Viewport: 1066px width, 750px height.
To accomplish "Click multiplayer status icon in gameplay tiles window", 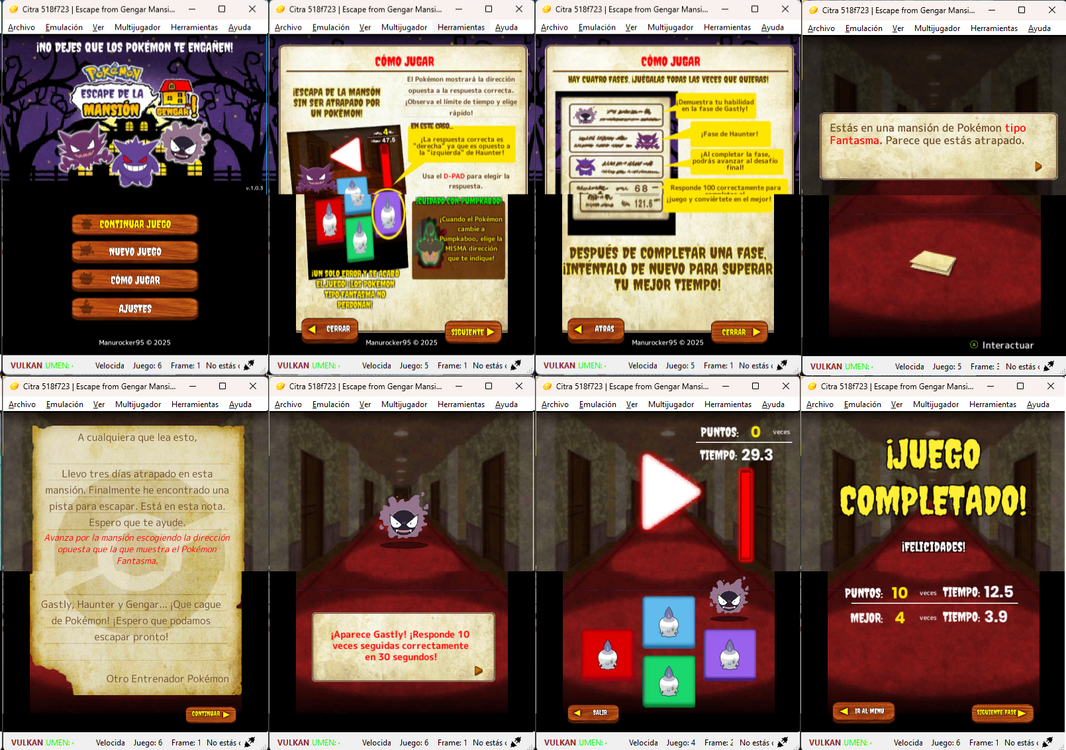I will pos(783,743).
